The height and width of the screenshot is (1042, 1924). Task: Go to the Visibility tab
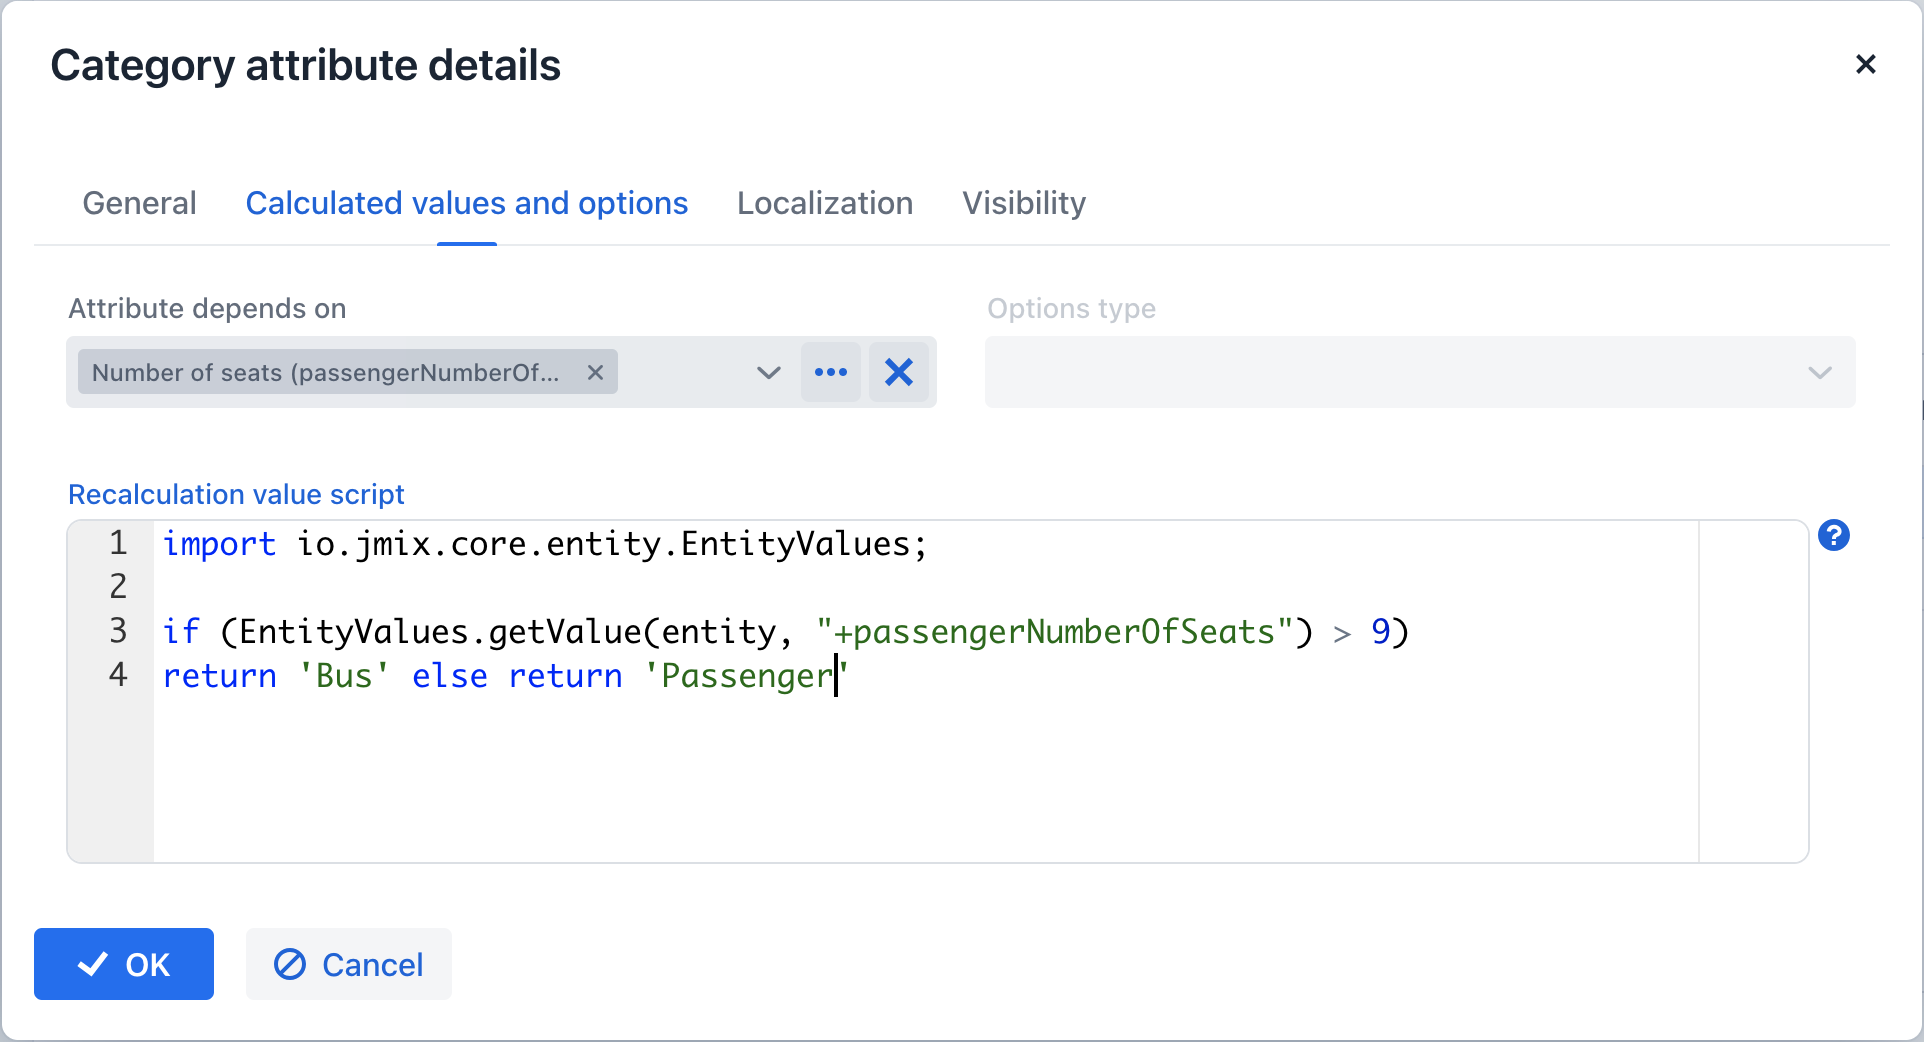[x=1023, y=203]
